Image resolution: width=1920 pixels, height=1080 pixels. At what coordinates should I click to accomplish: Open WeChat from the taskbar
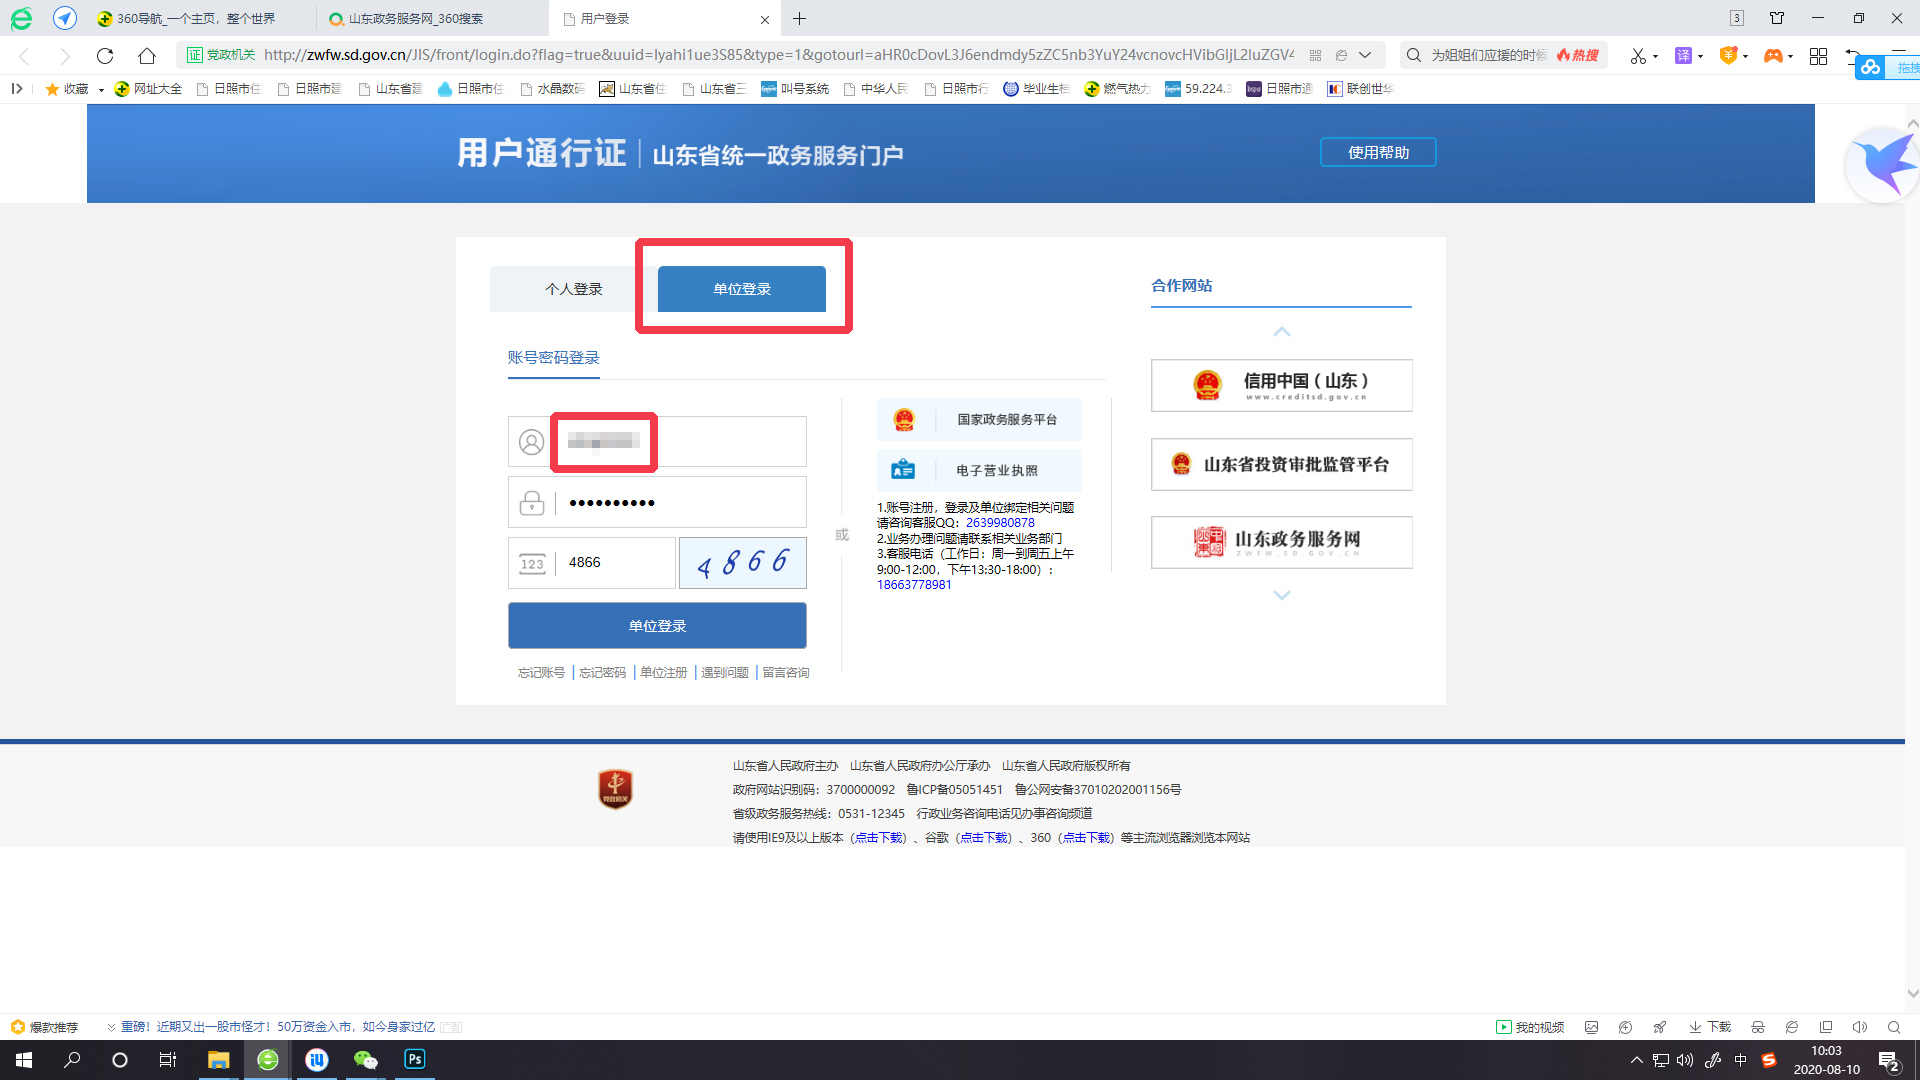point(365,1059)
